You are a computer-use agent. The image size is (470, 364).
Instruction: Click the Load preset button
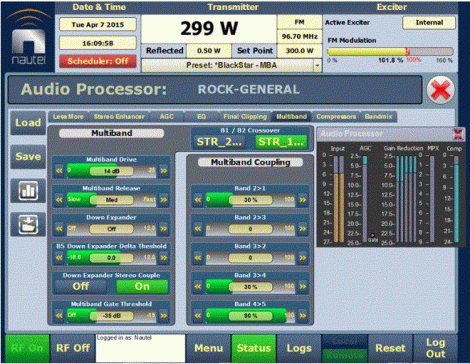tap(28, 123)
